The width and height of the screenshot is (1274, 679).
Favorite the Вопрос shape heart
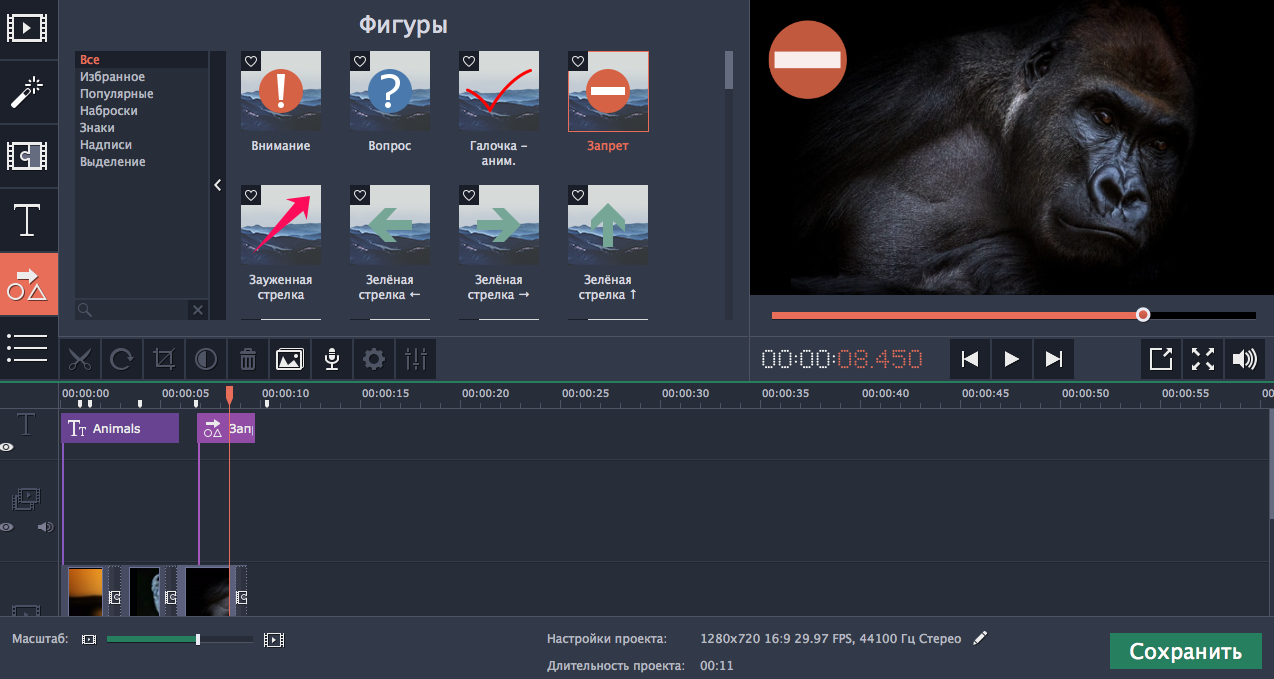point(359,61)
